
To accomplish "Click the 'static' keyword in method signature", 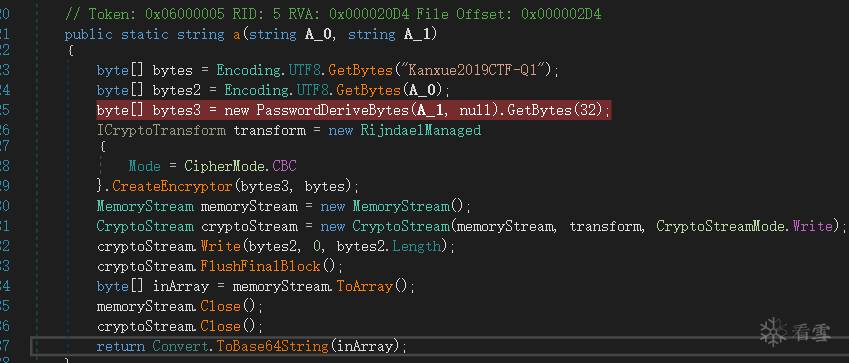I will tap(144, 35).
